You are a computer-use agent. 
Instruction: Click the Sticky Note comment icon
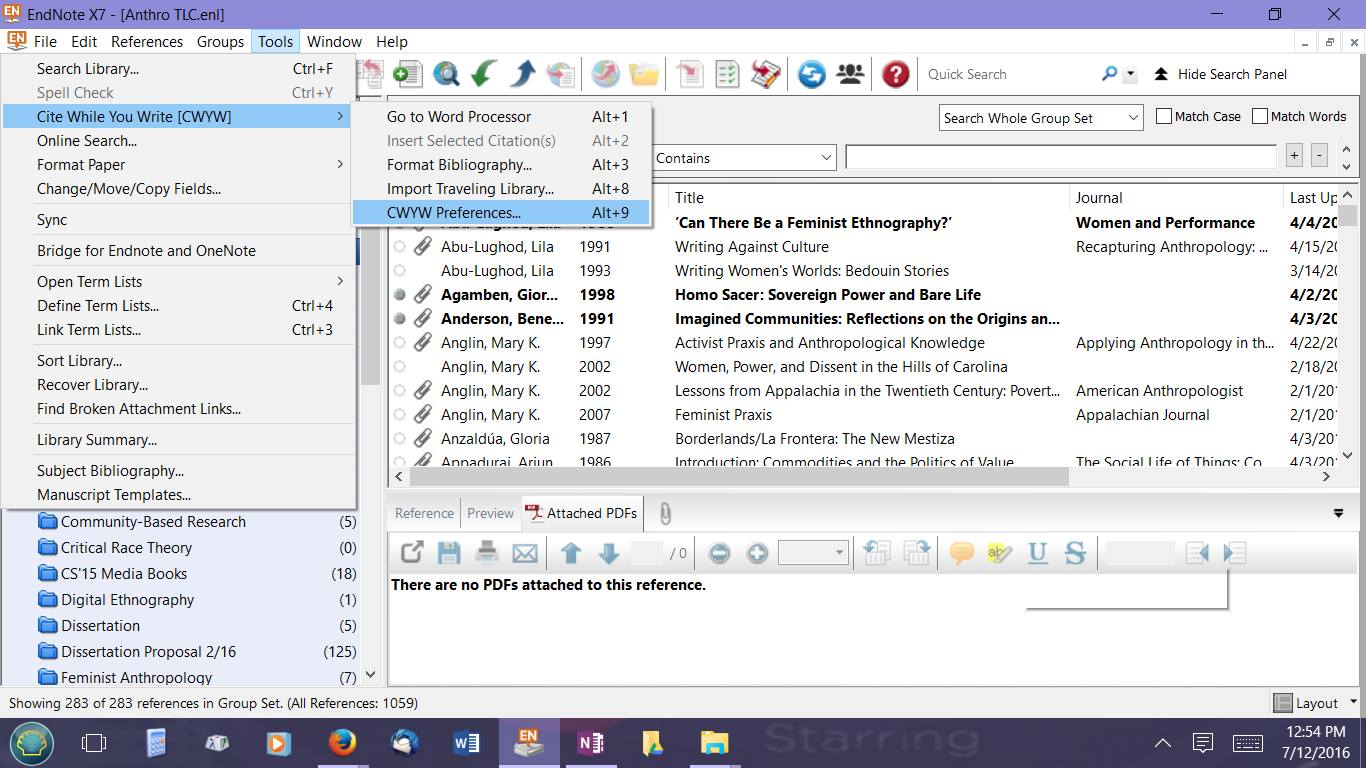pyautogui.click(x=962, y=553)
